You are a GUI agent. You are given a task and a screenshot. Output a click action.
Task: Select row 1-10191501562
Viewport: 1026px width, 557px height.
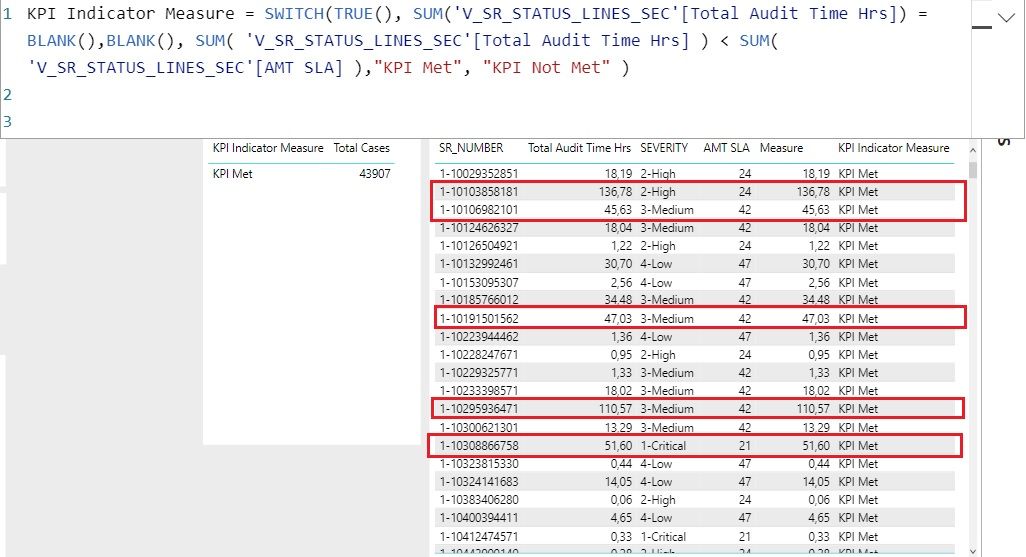click(x=695, y=318)
